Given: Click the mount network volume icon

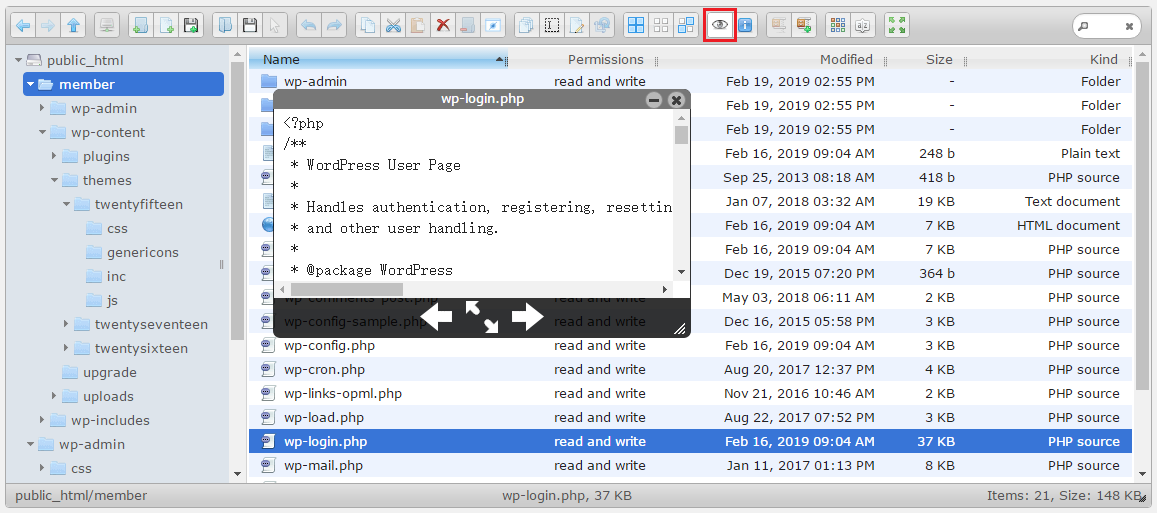Looking at the screenshot, I should [108, 25].
